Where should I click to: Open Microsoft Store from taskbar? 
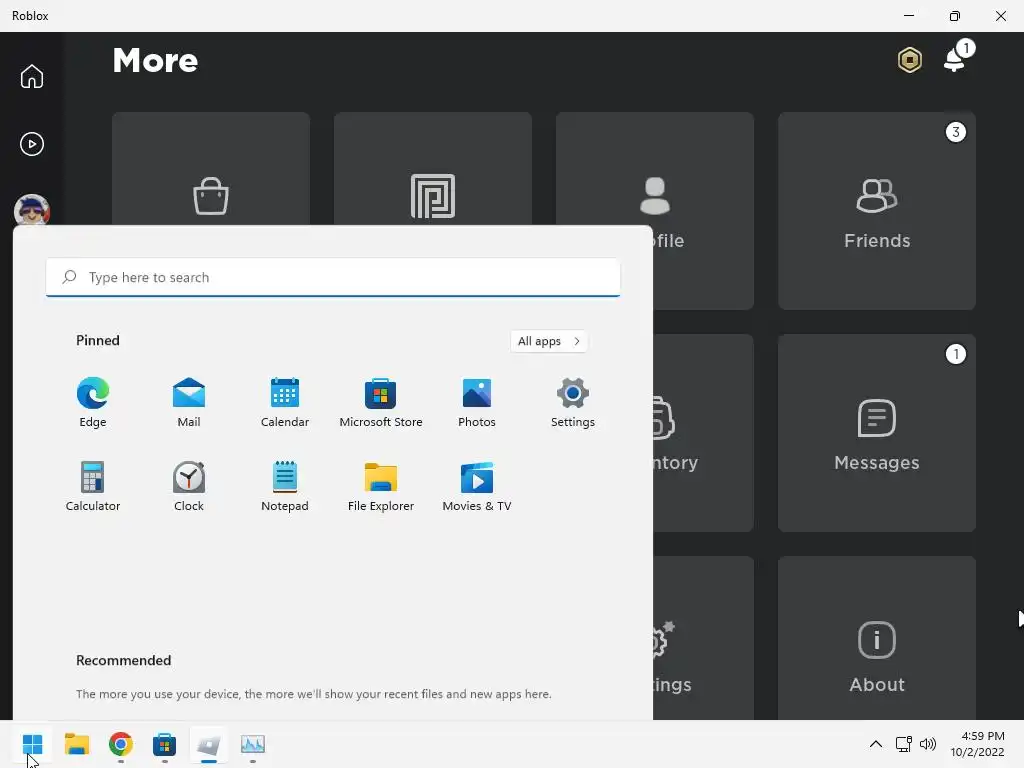165,744
